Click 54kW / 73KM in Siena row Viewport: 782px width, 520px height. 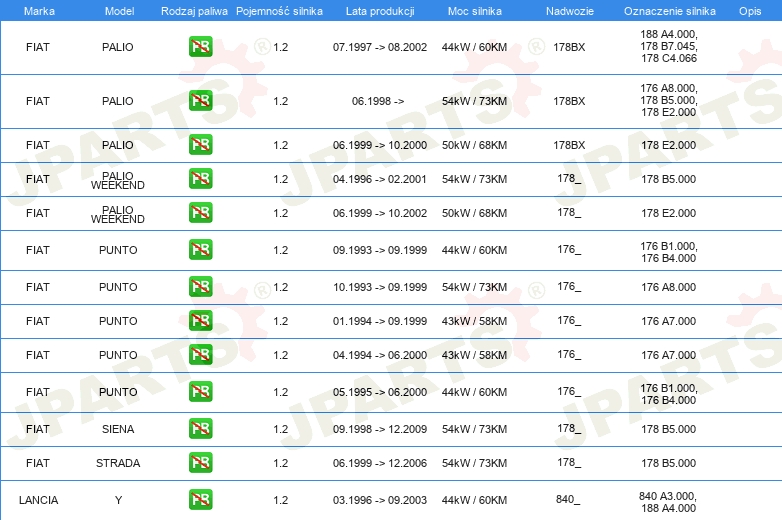(474, 429)
